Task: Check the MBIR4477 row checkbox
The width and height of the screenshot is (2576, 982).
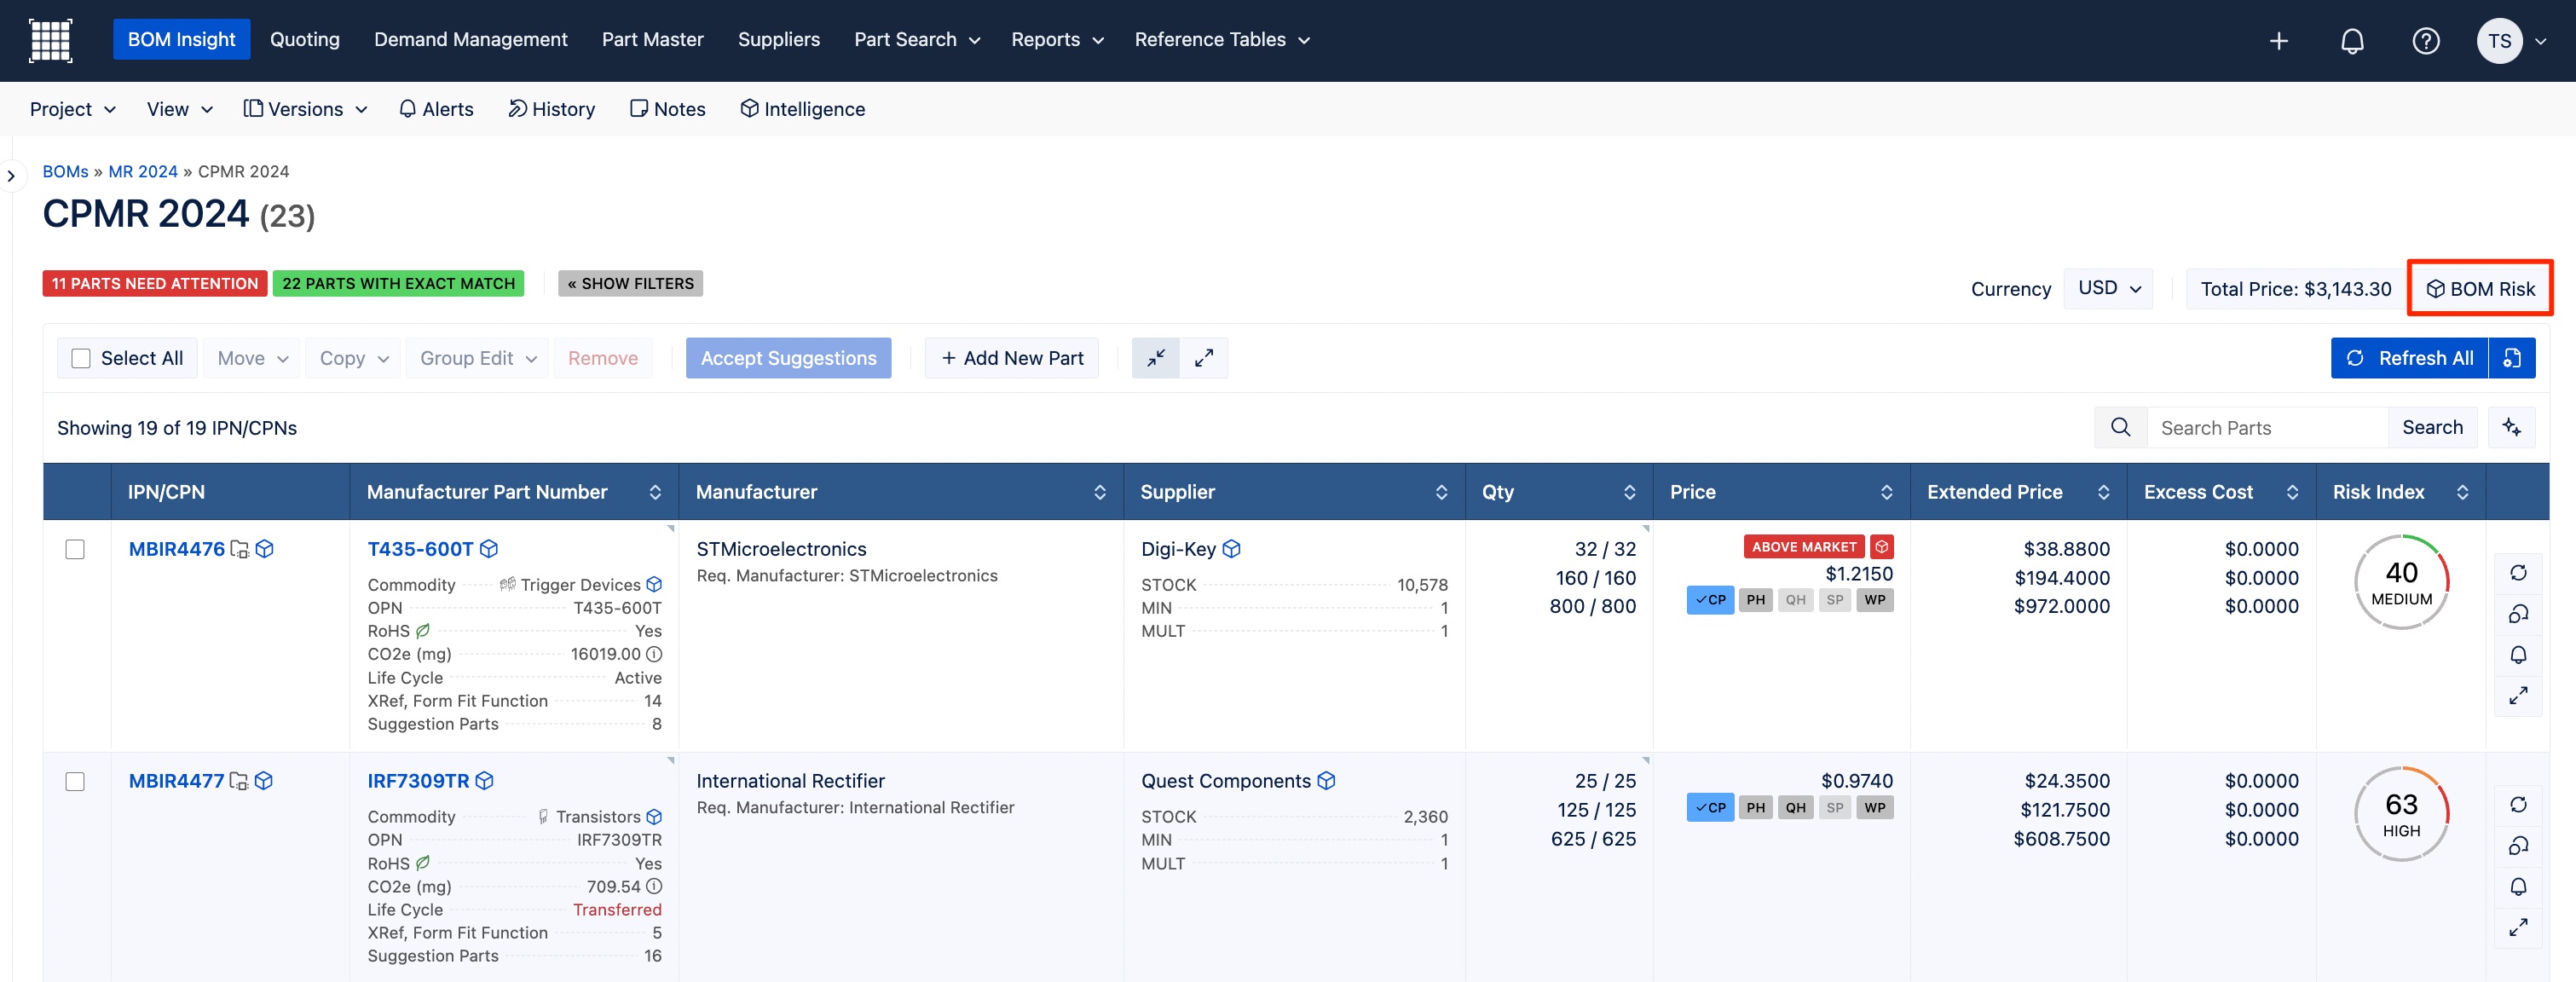Action: pos(75,781)
